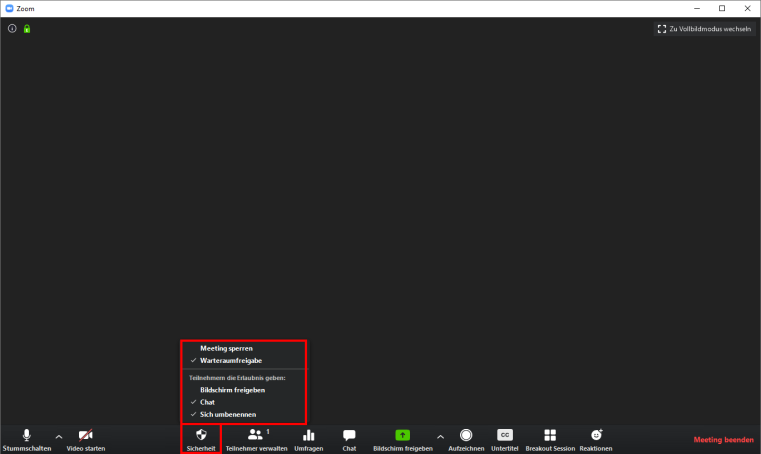Start recording with Aufzeichnen

466,440
